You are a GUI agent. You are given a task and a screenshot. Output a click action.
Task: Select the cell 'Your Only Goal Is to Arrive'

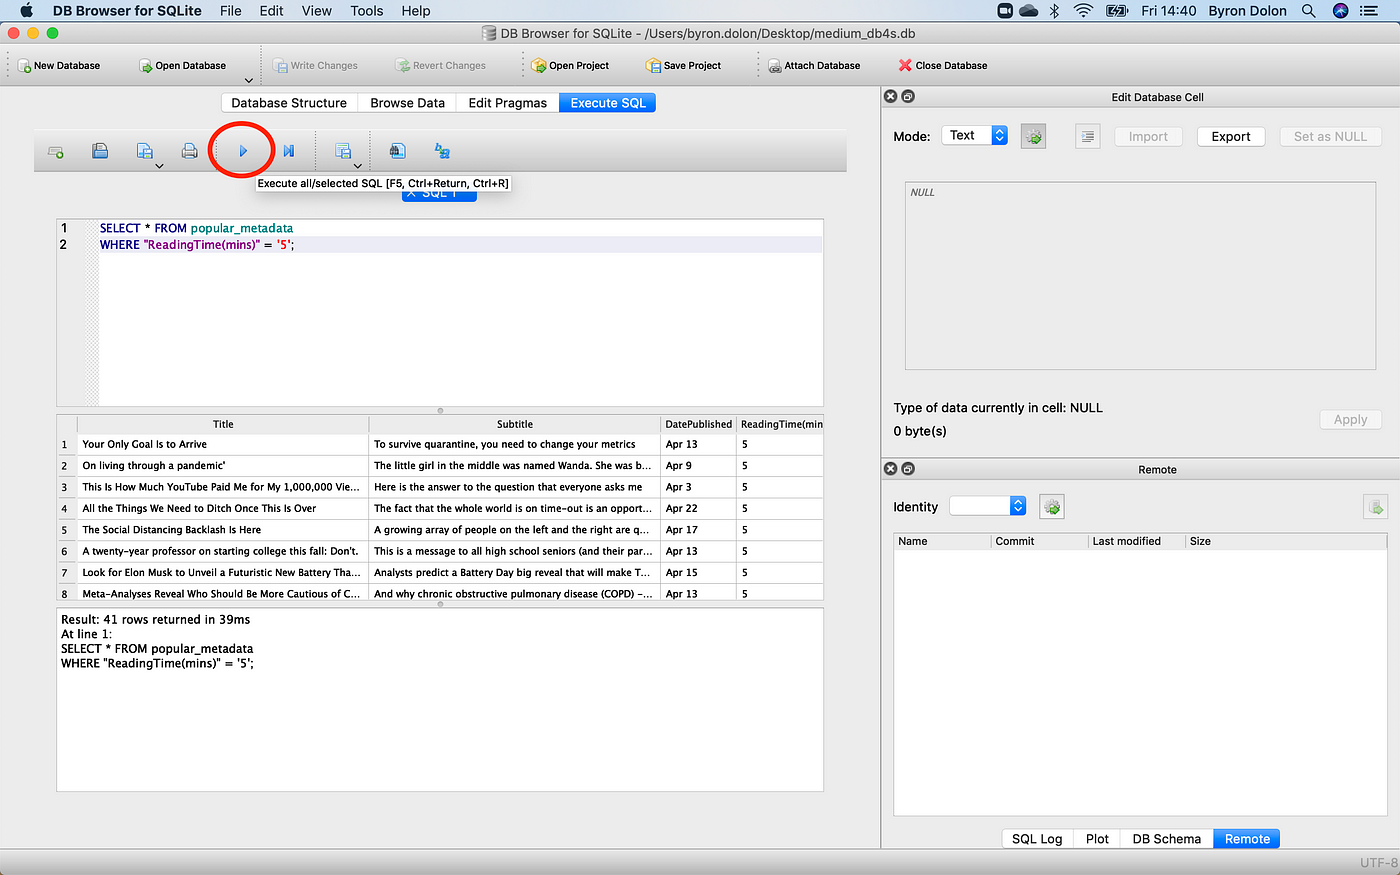223,444
